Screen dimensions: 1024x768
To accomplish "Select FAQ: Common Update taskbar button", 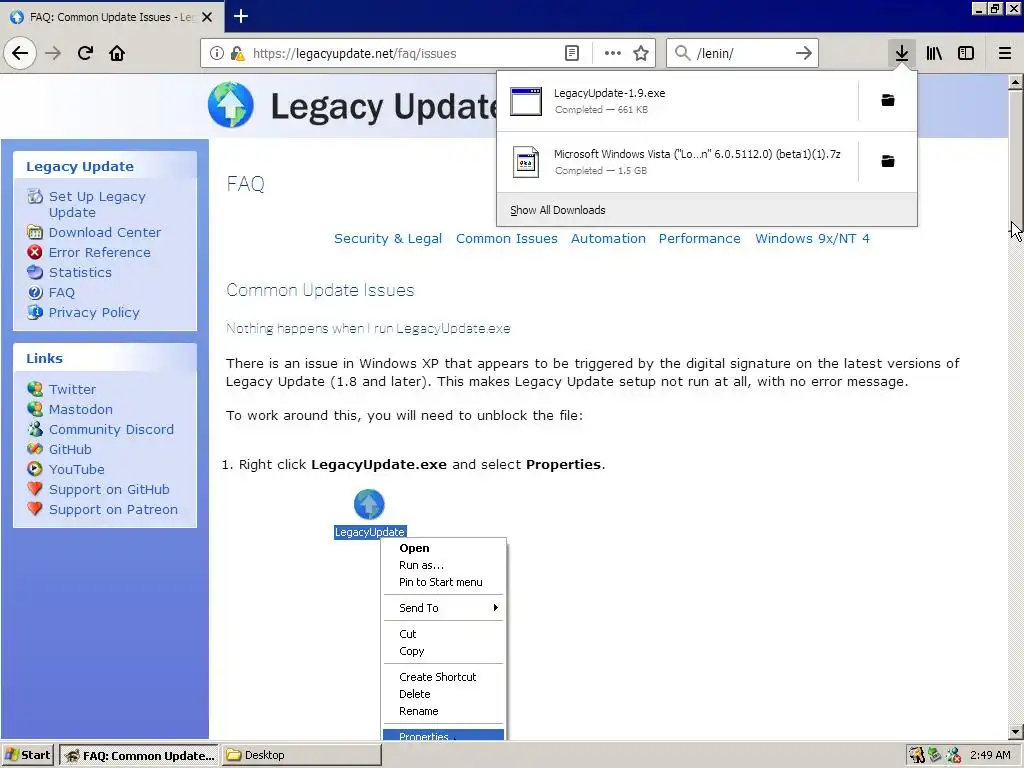I will 140,756.
